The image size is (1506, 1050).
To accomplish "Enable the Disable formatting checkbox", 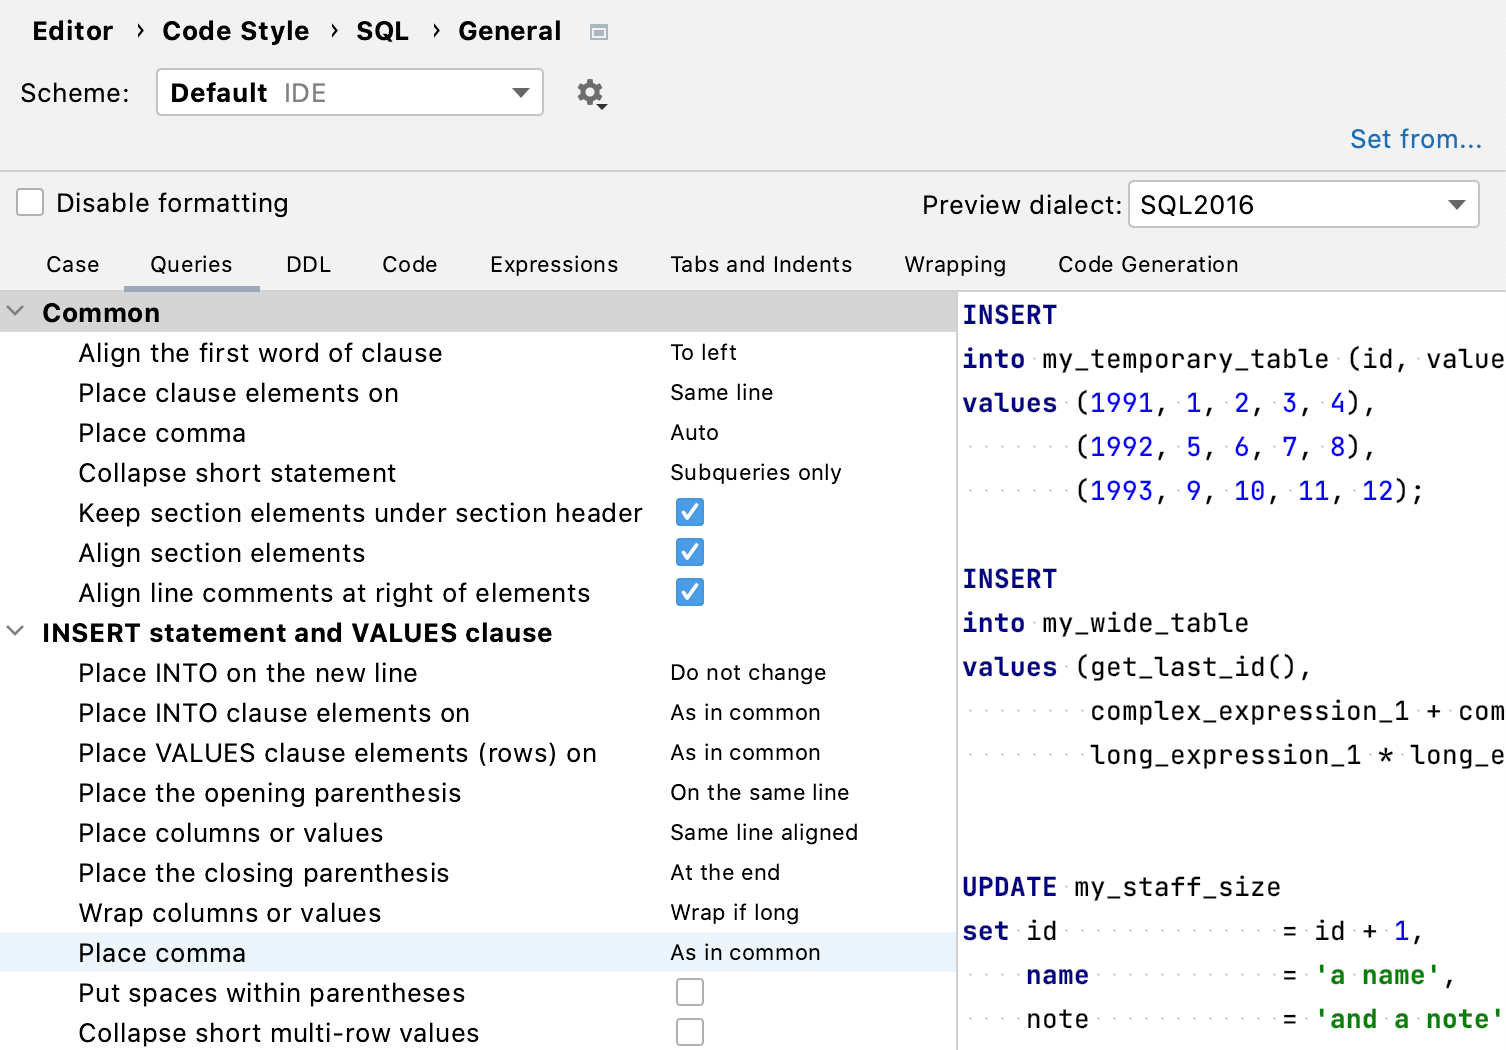I will coord(29,202).
